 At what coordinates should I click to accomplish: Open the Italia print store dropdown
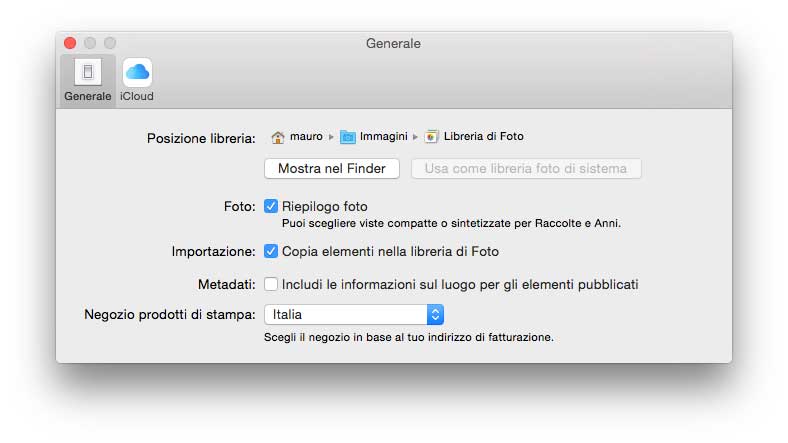click(x=345, y=315)
